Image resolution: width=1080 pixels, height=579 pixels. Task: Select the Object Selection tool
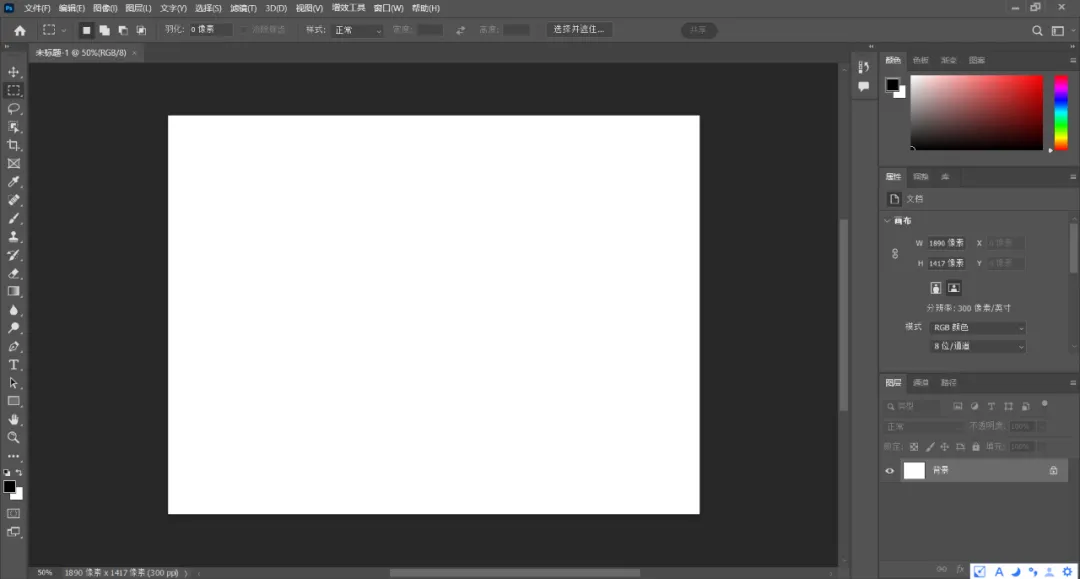tap(13, 127)
